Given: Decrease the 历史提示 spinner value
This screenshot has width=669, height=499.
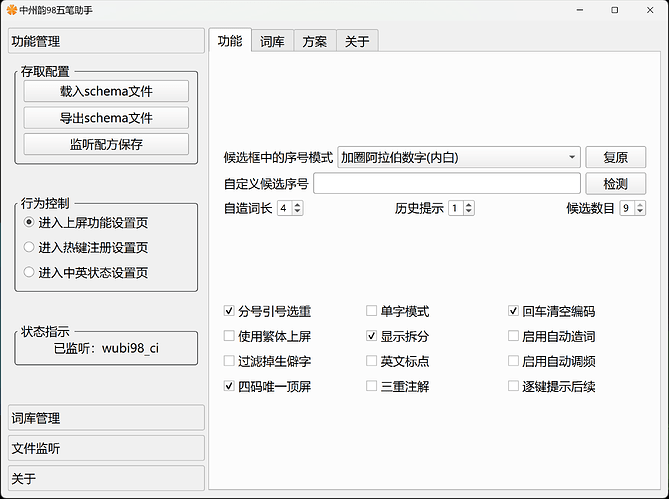Looking at the screenshot, I should pos(469,212).
